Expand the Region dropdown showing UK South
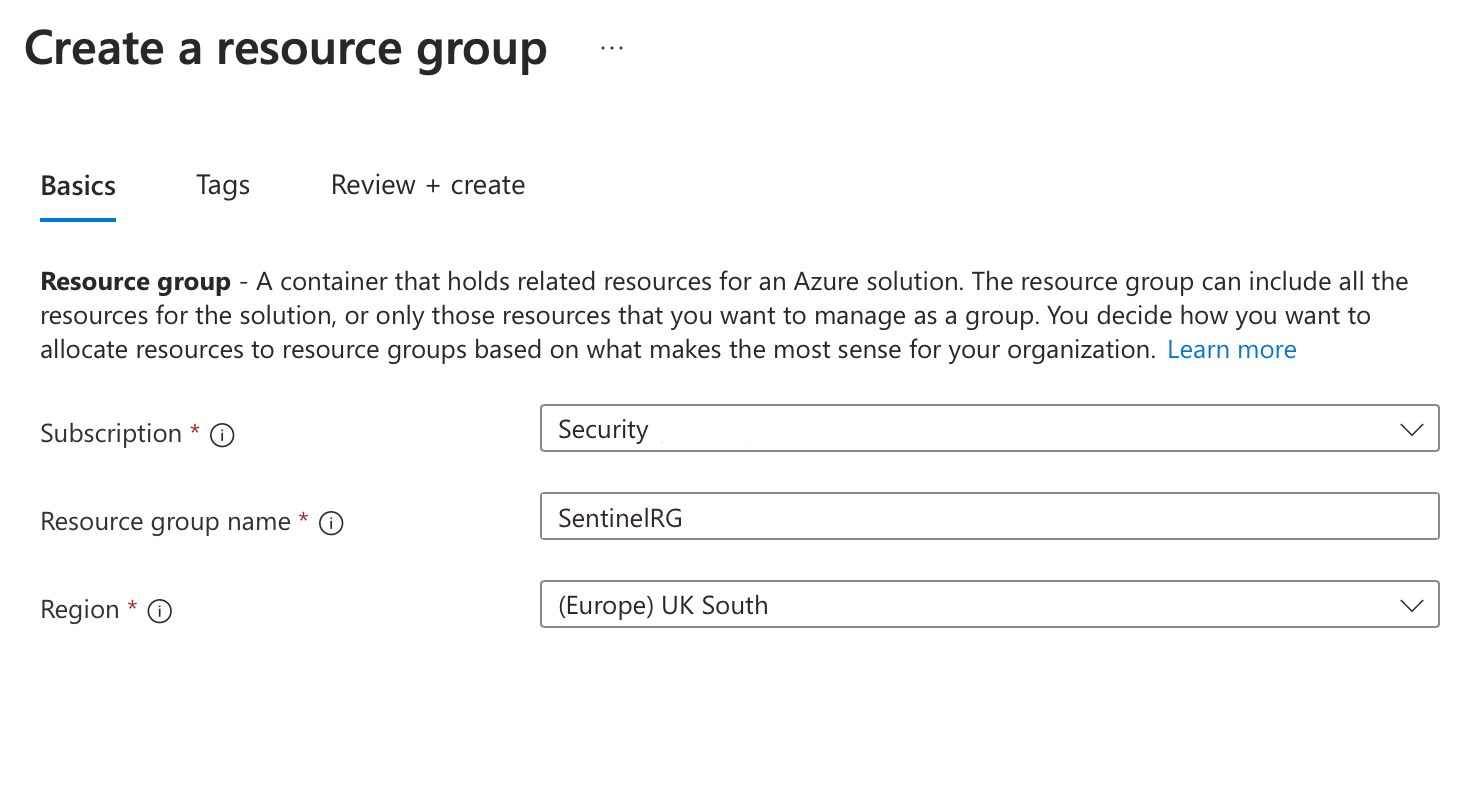1482x806 pixels. (989, 604)
